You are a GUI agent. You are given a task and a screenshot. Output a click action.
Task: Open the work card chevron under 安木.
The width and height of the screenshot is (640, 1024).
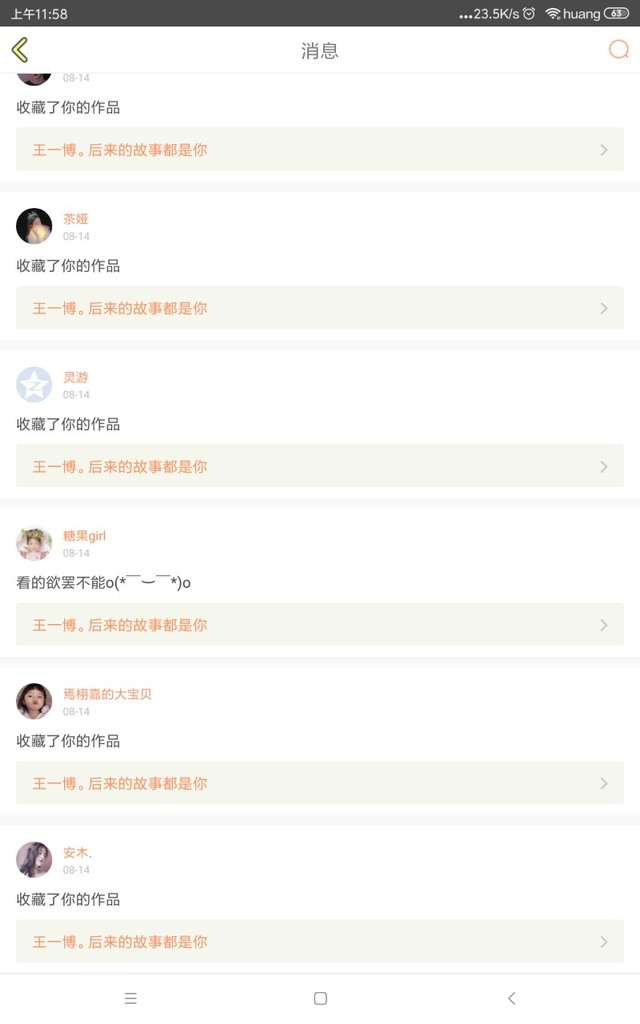pos(604,942)
